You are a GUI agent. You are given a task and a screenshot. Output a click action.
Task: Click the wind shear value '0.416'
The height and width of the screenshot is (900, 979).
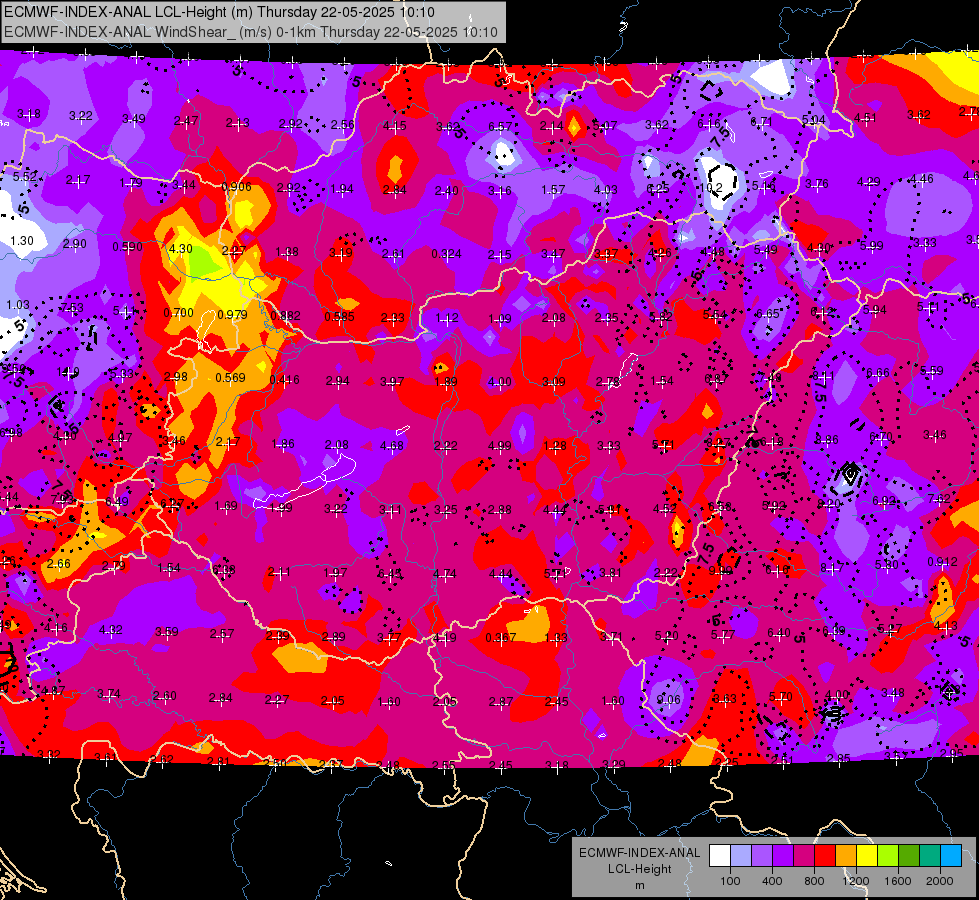(x=284, y=379)
